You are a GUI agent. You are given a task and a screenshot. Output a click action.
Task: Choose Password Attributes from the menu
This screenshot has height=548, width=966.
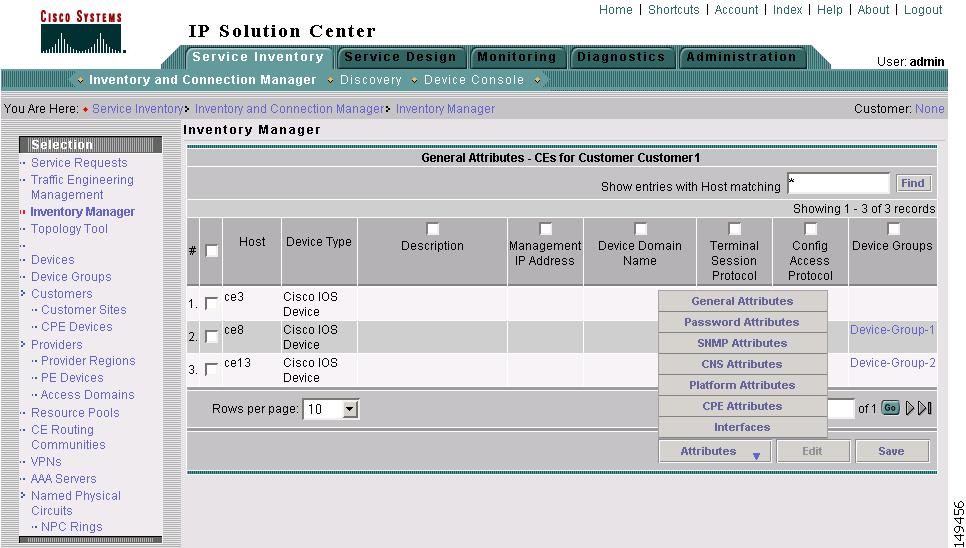742,322
